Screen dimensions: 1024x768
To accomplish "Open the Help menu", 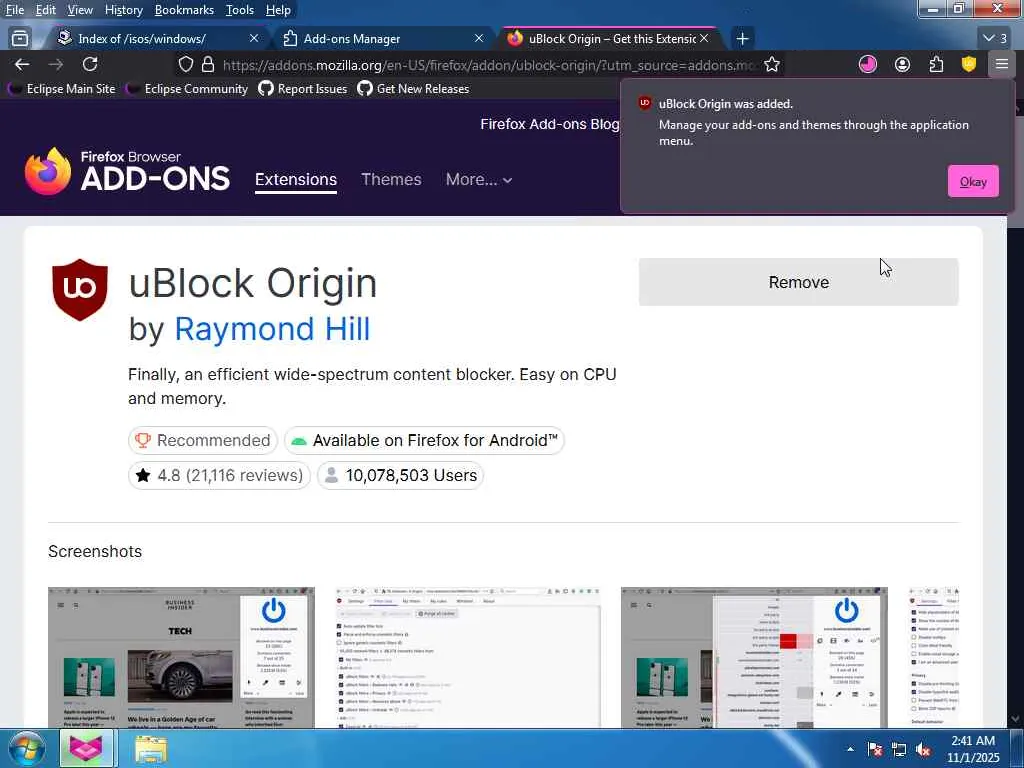I will click(278, 10).
